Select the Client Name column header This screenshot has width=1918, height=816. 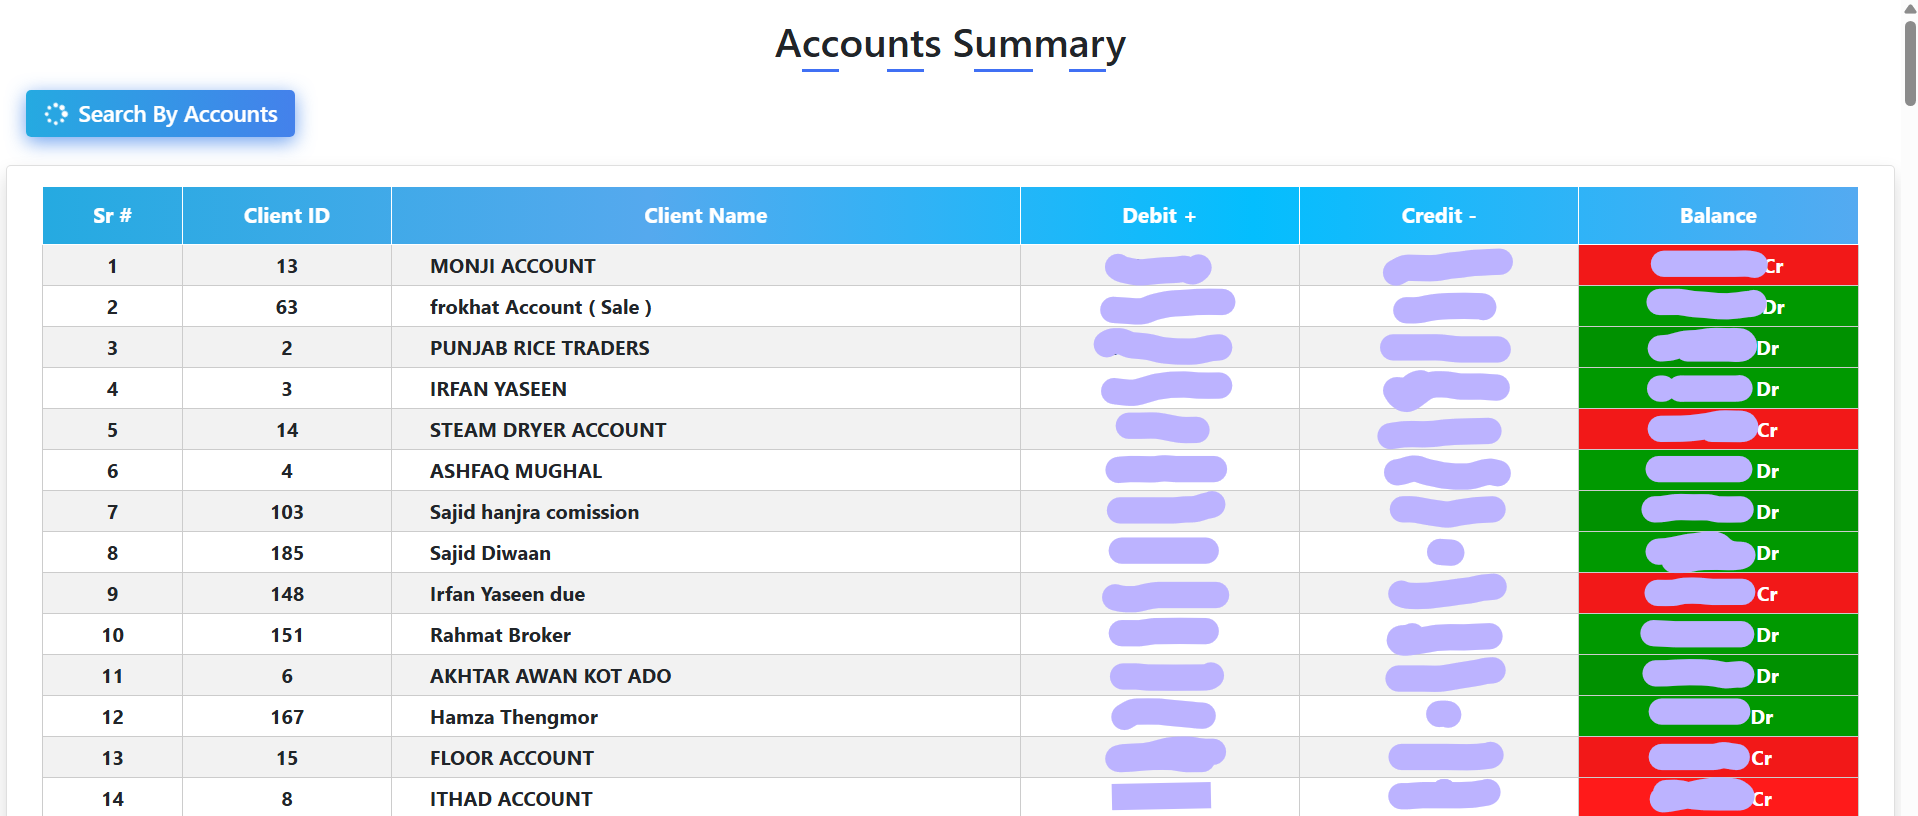[x=706, y=216]
